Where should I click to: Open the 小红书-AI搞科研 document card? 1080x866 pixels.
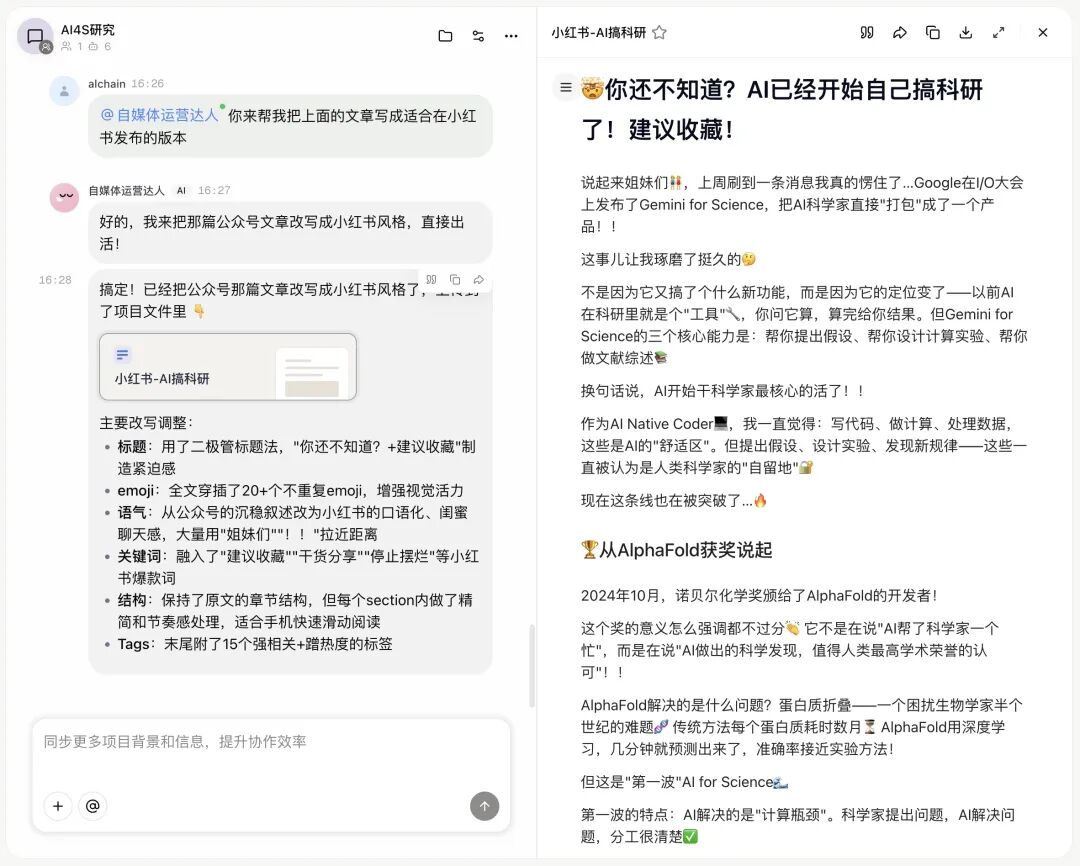pos(228,367)
